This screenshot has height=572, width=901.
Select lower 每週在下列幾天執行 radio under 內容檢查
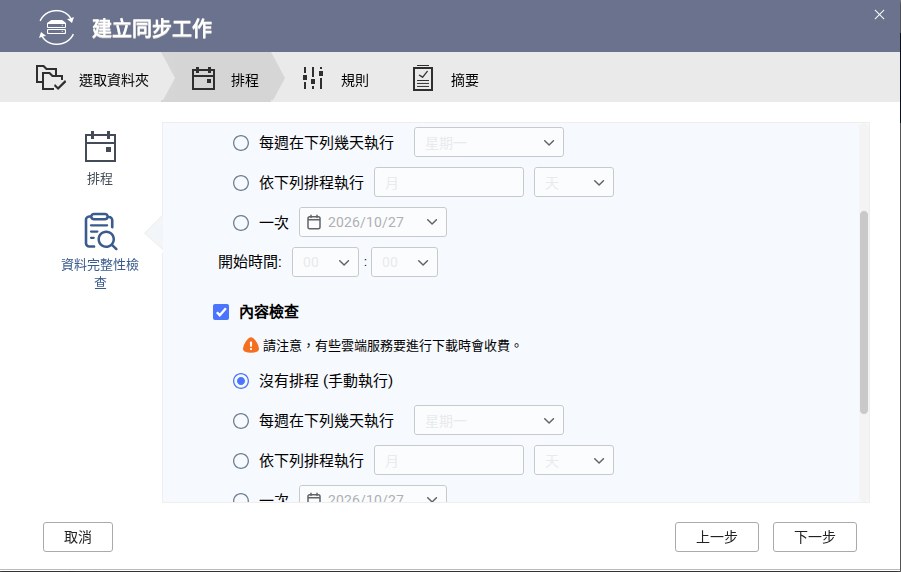[241, 421]
